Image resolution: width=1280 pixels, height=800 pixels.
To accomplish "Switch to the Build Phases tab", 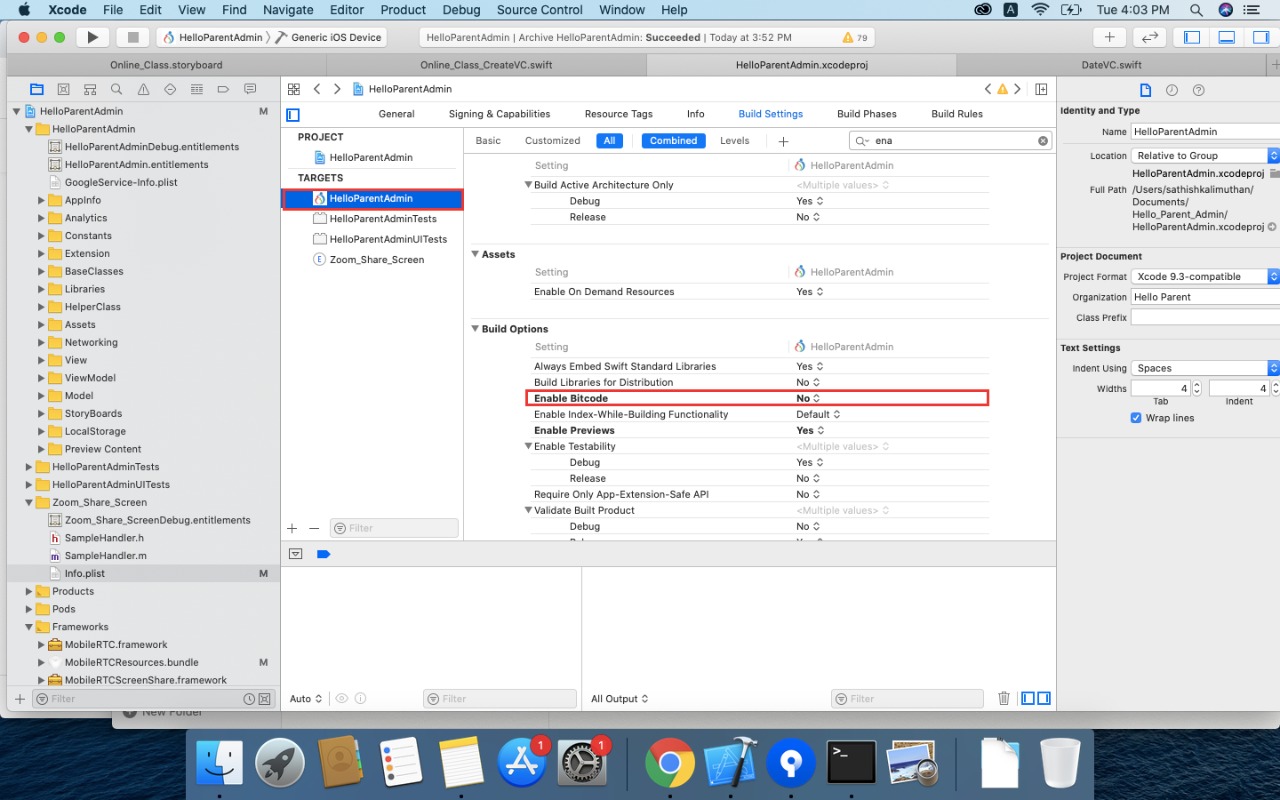I will tap(867, 114).
